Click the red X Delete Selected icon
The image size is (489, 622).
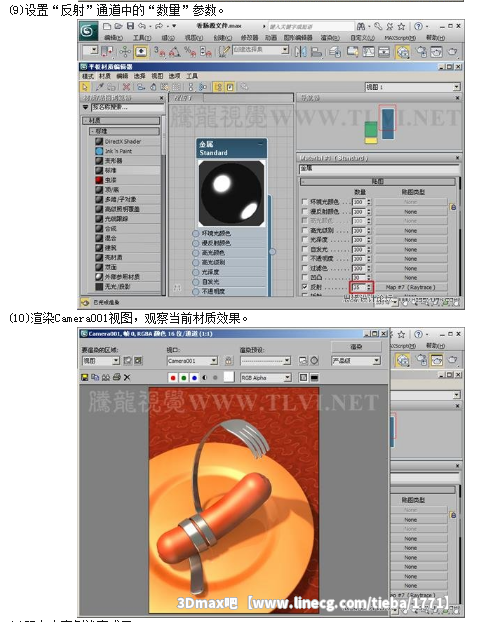[x=126, y=87]
